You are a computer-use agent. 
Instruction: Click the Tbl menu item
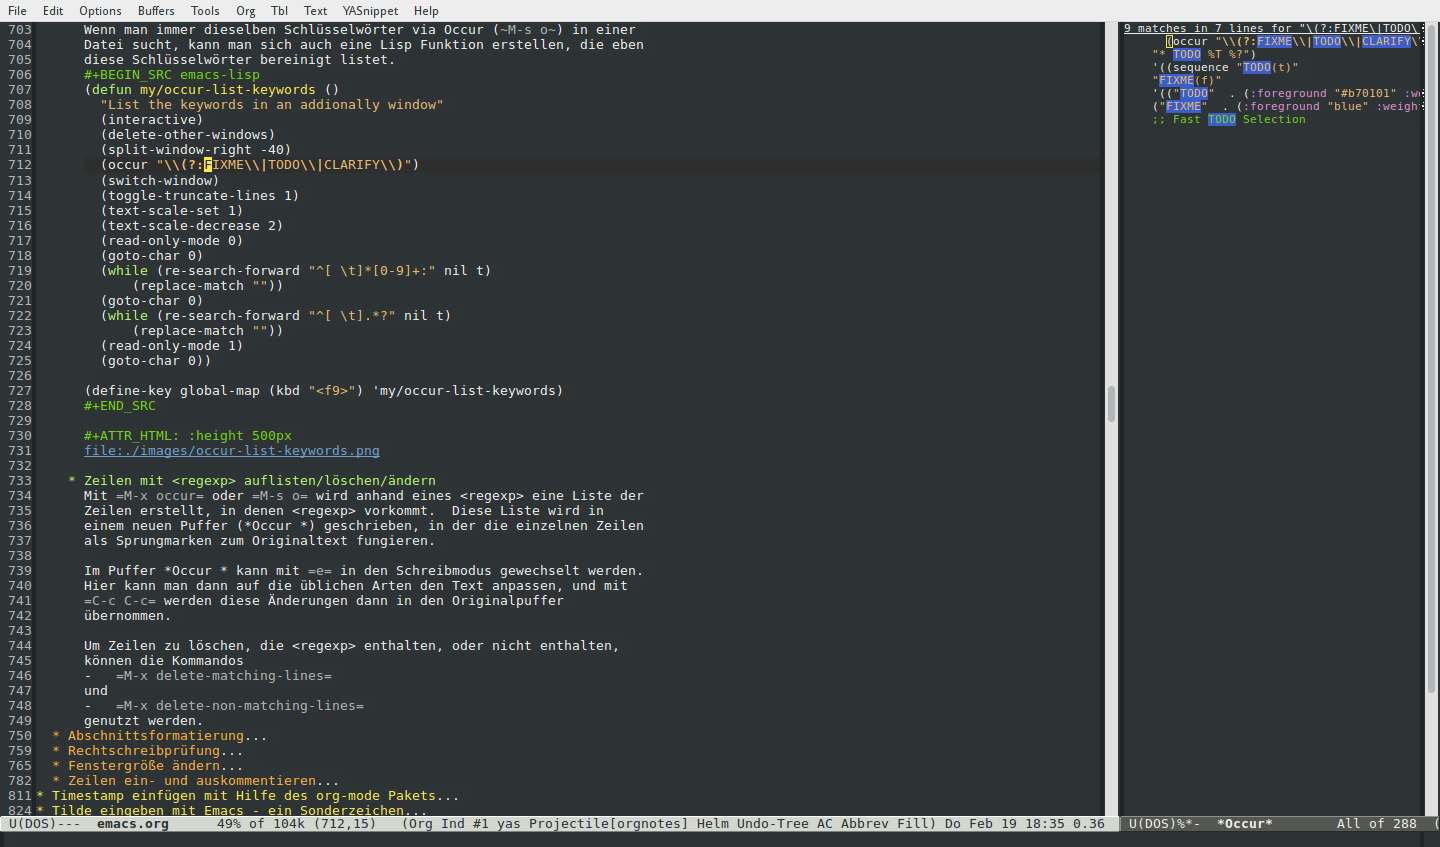coord(279,11)
